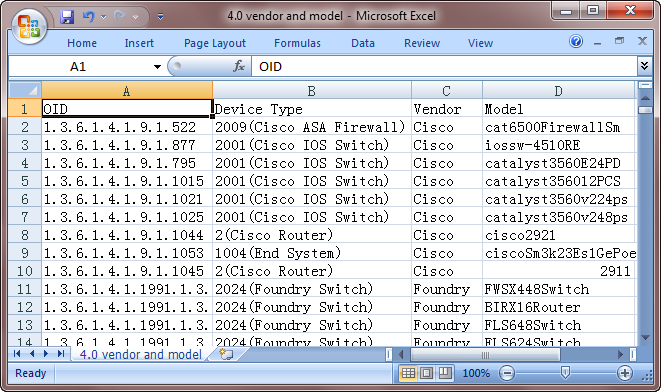Go to the first sheet tab
661x392 pixels.
17,354
